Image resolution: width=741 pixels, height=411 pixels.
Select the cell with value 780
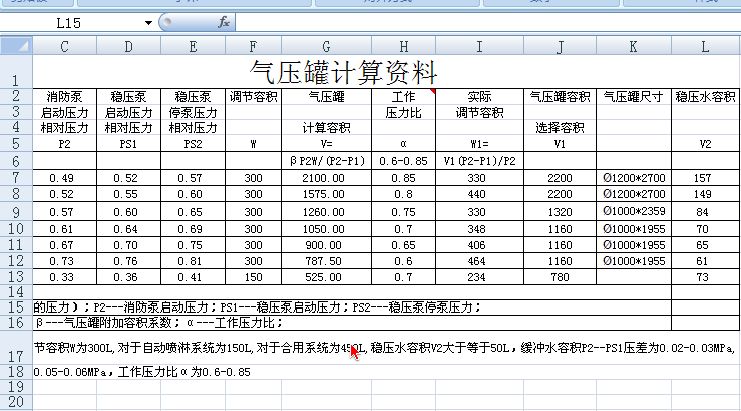(x=559, y=276)
